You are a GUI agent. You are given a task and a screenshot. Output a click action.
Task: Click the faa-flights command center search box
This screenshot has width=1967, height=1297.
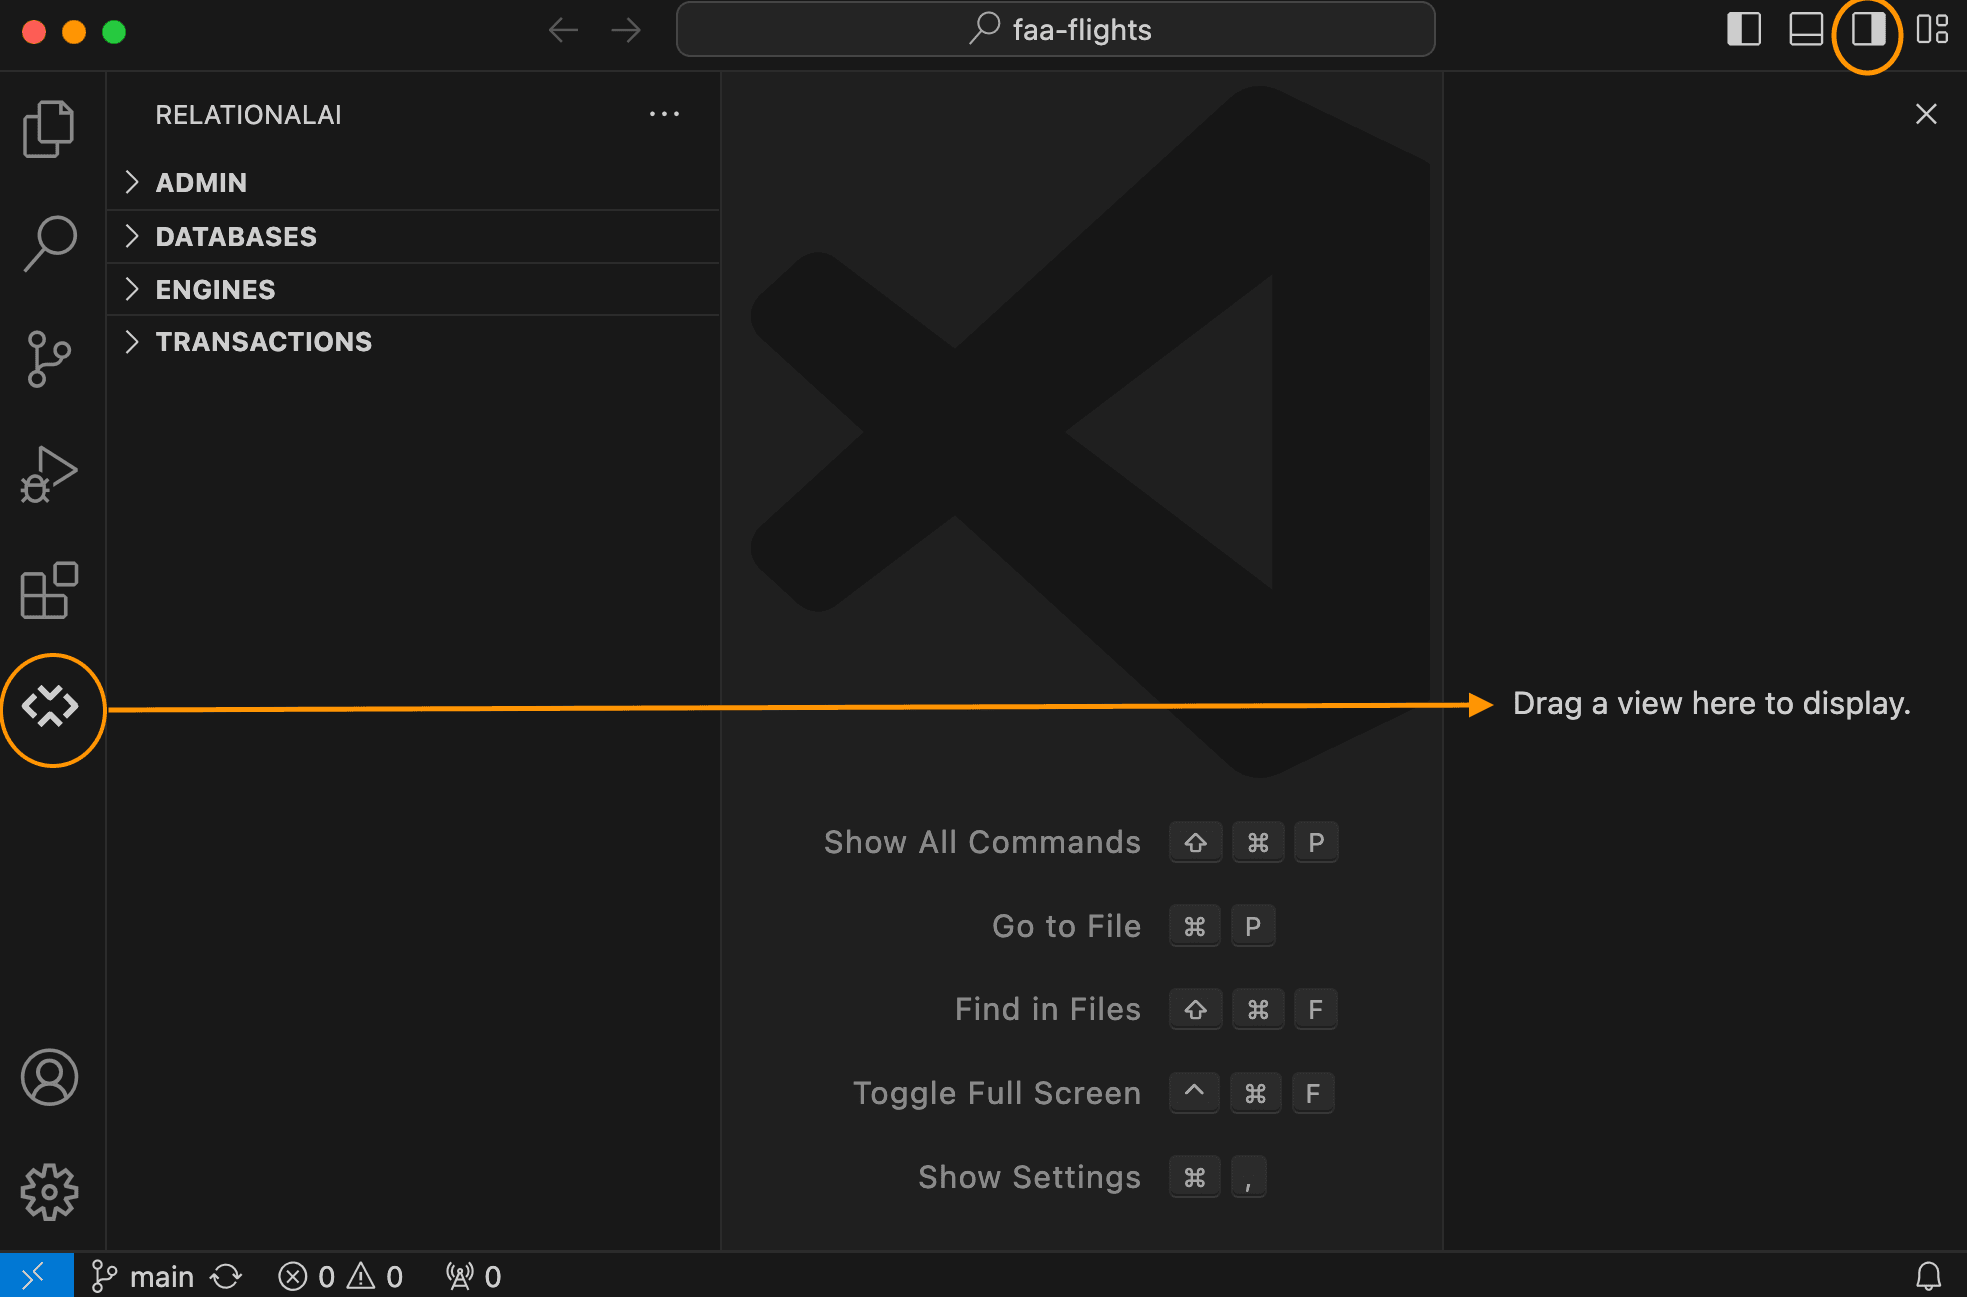pyautogui.click(x=1056, y=30)
